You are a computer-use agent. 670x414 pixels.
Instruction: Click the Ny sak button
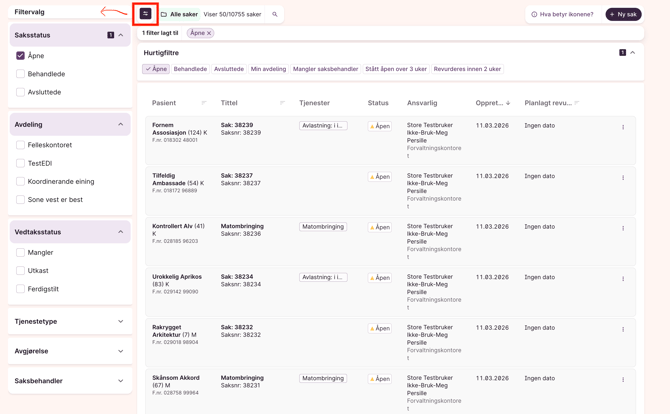tap(623, 15)
